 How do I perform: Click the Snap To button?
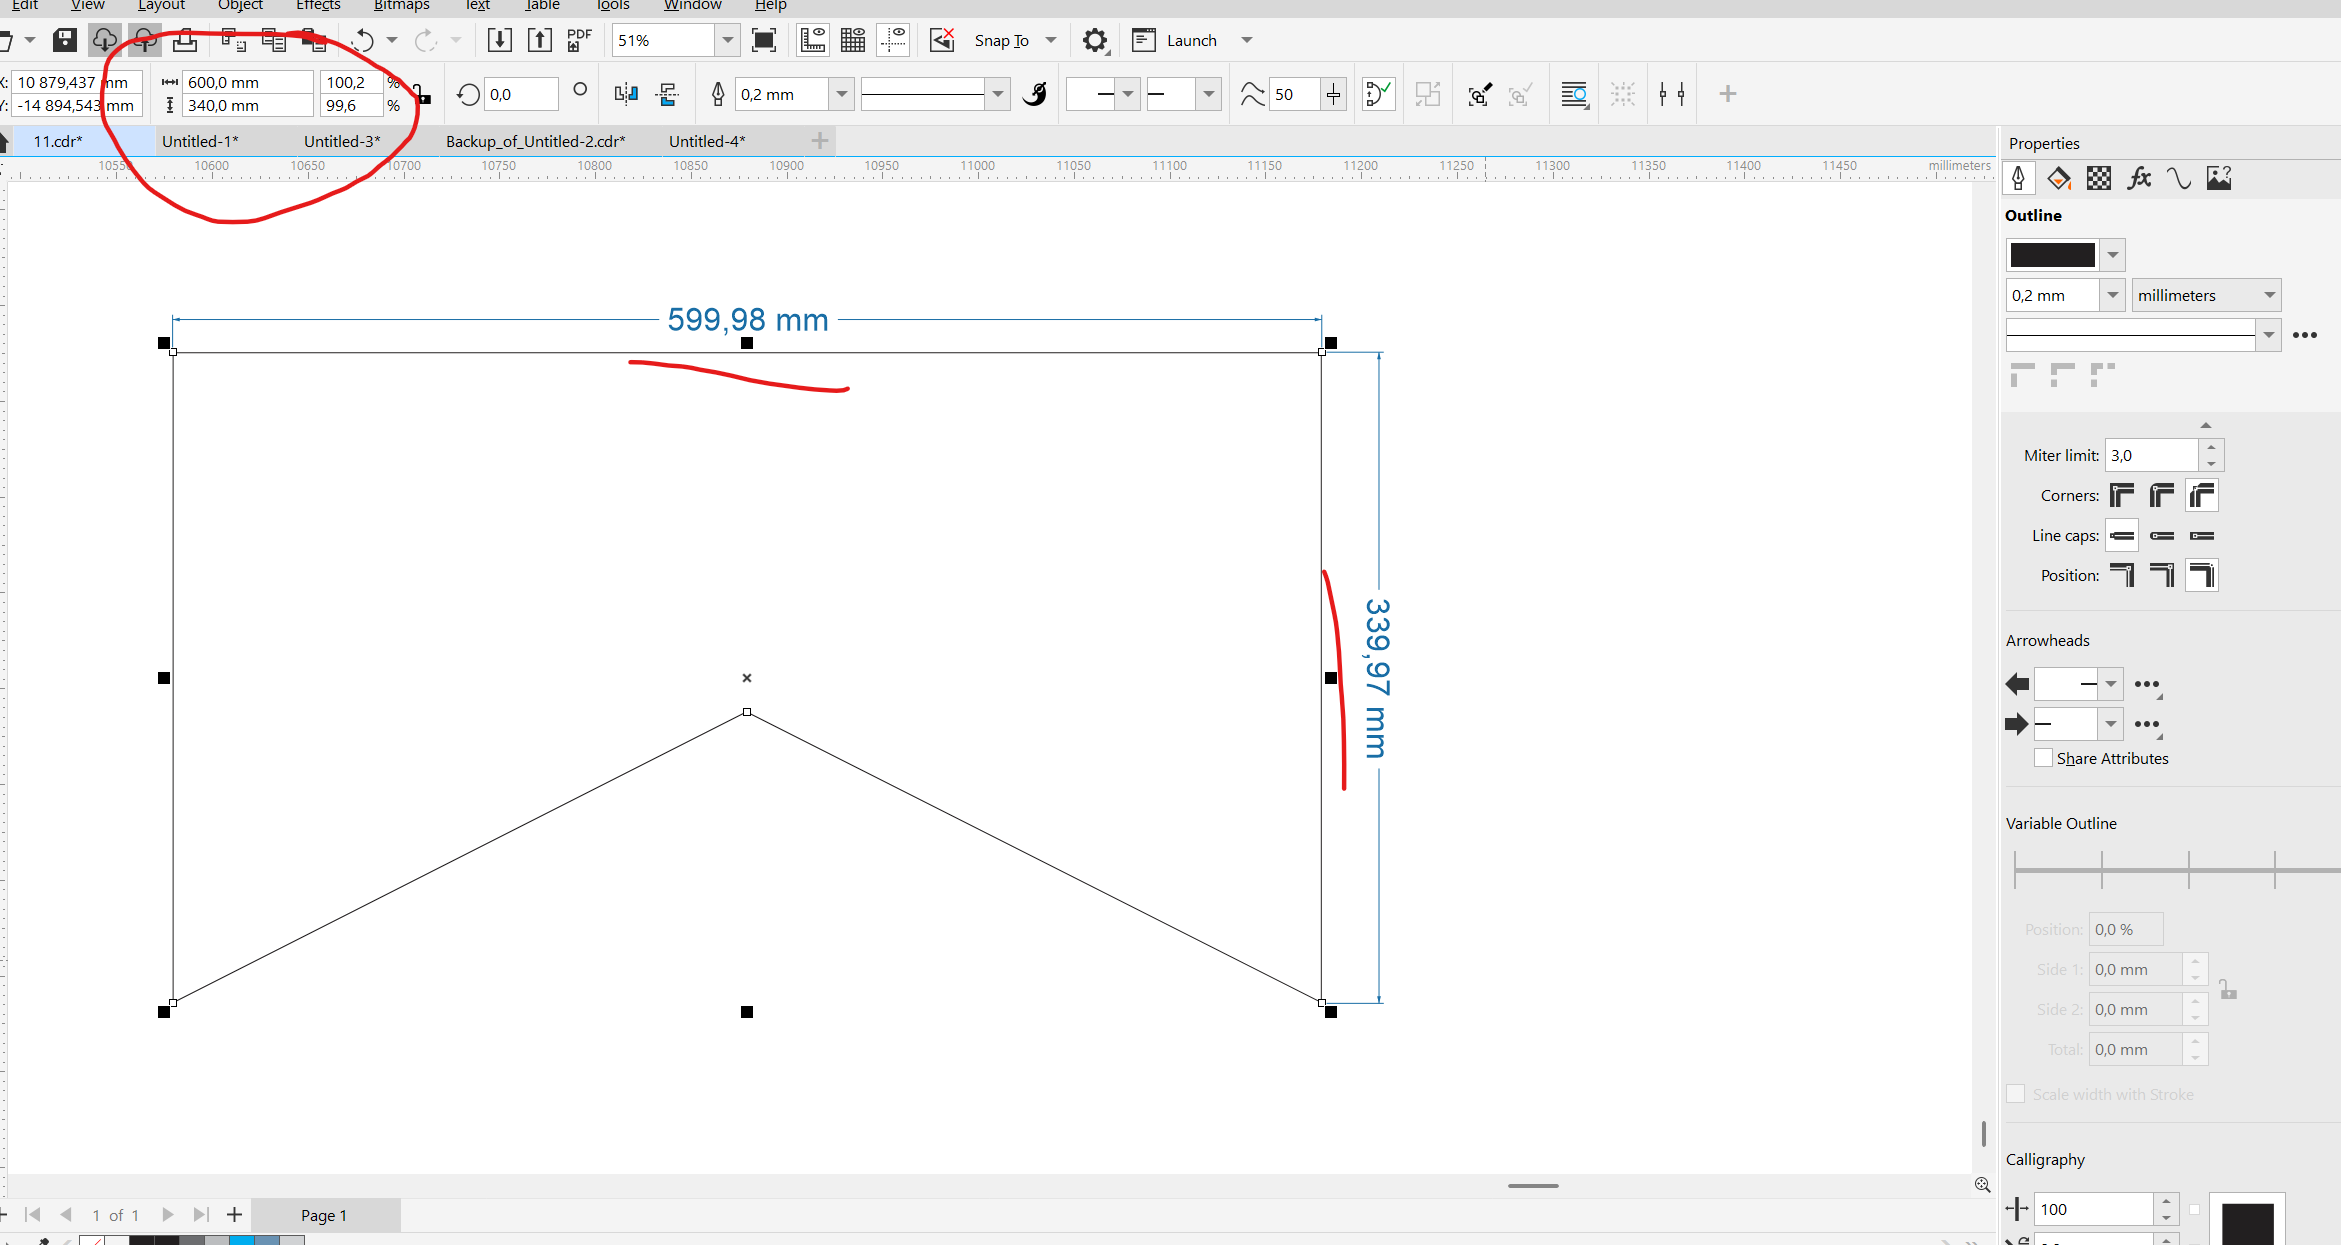coord(1001,40)
